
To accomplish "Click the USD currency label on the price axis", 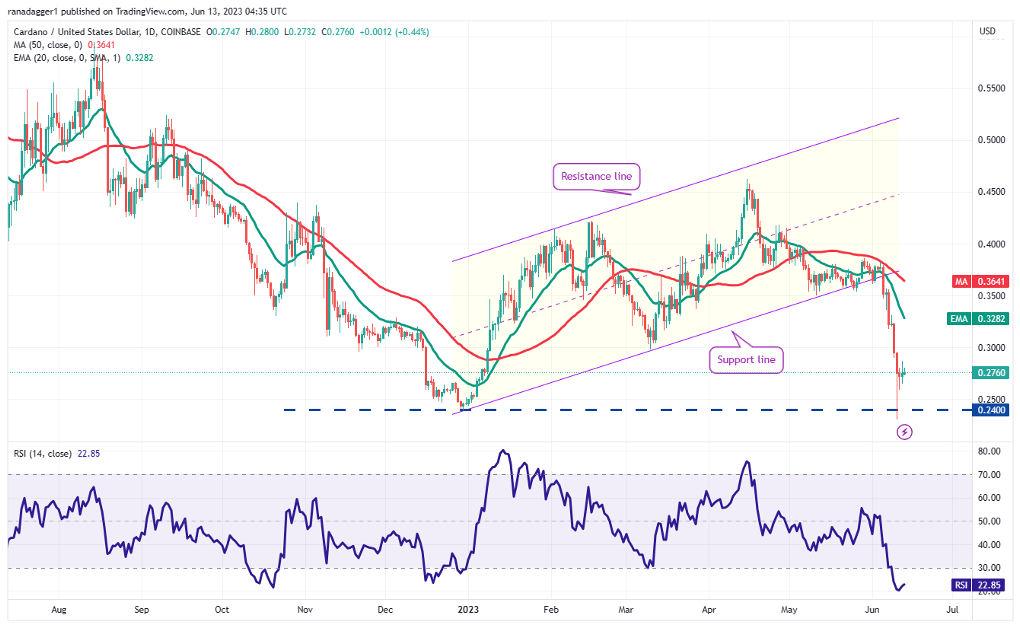I will tap(987, 31).
